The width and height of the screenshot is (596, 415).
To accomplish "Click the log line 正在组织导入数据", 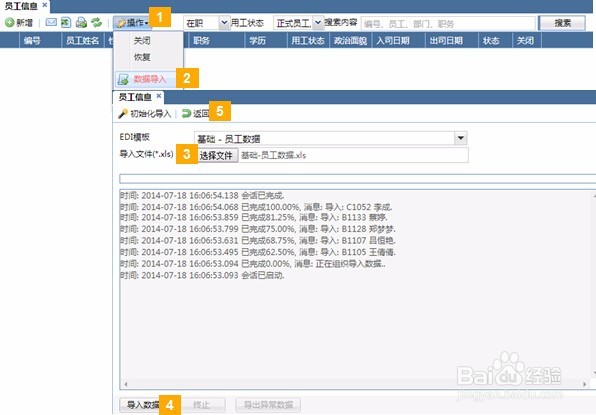I will point(253,264).
